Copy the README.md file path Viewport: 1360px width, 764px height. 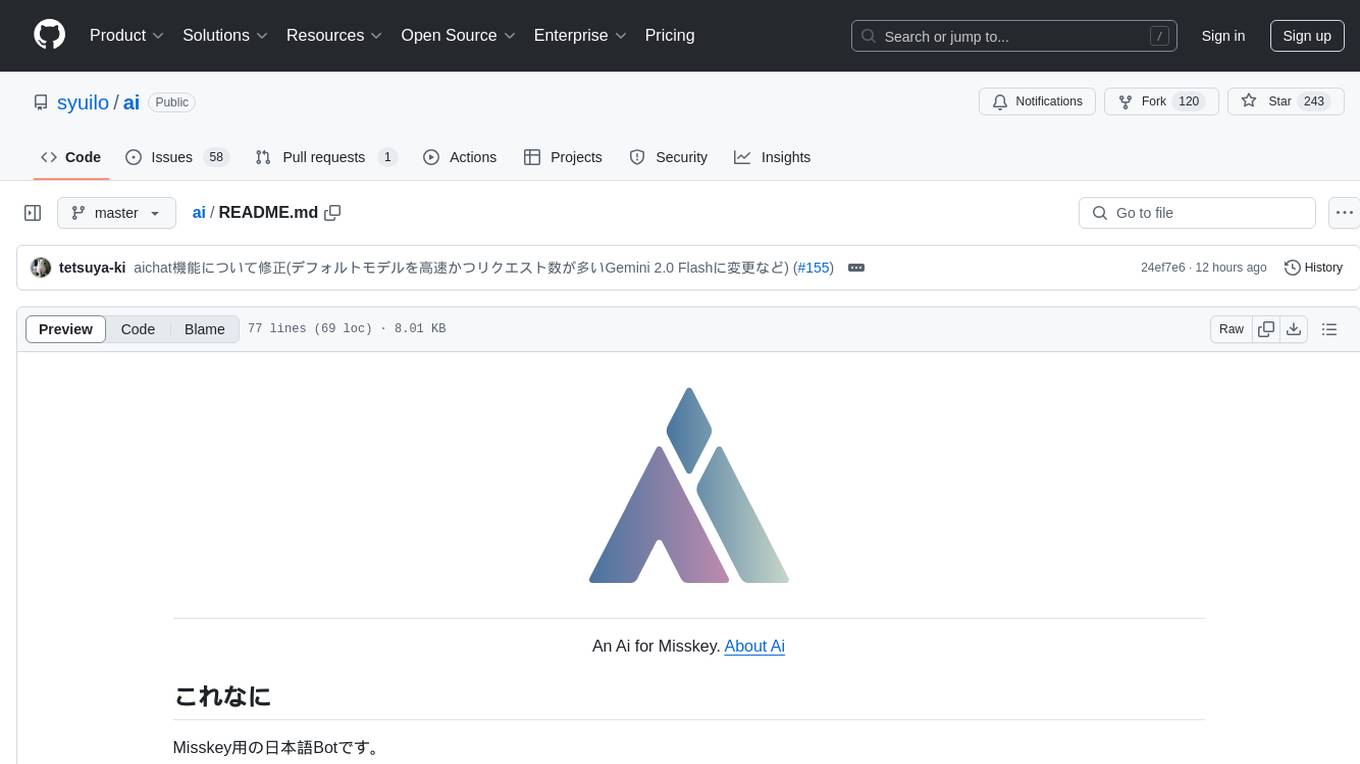pos(333,212)
